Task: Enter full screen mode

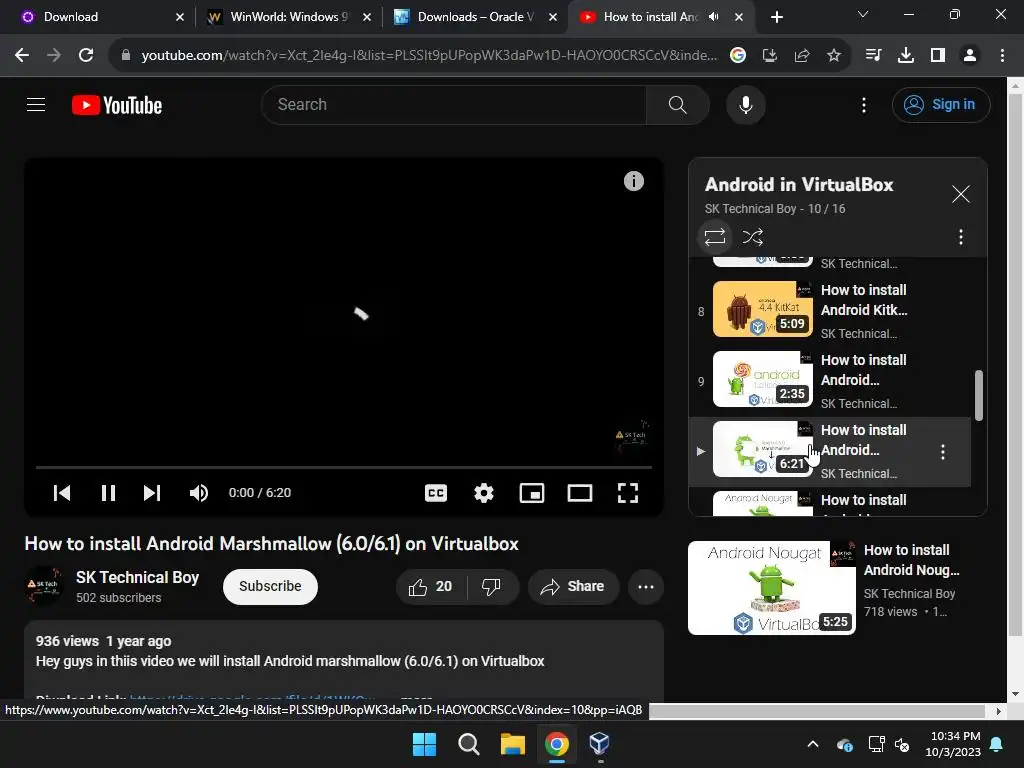Action: (x=628, y=493)
